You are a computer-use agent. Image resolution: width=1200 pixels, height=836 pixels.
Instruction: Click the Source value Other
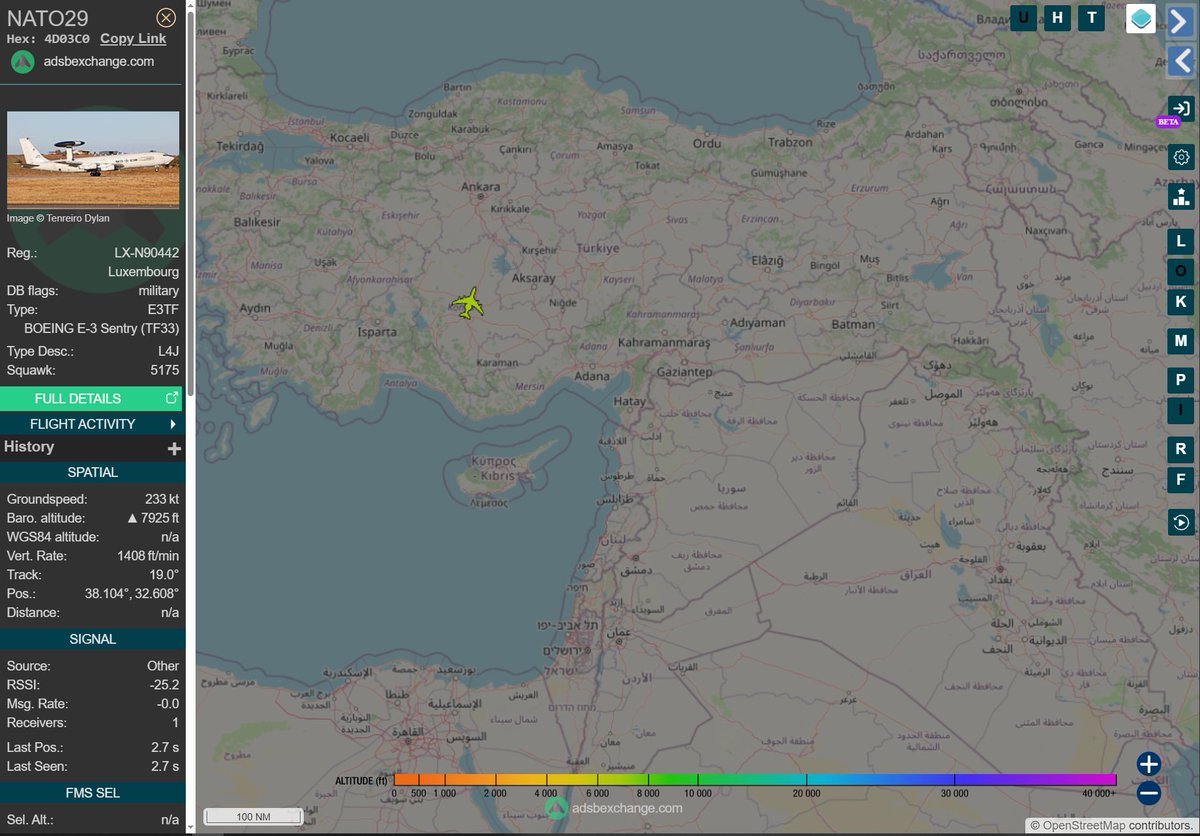point(163,666)
